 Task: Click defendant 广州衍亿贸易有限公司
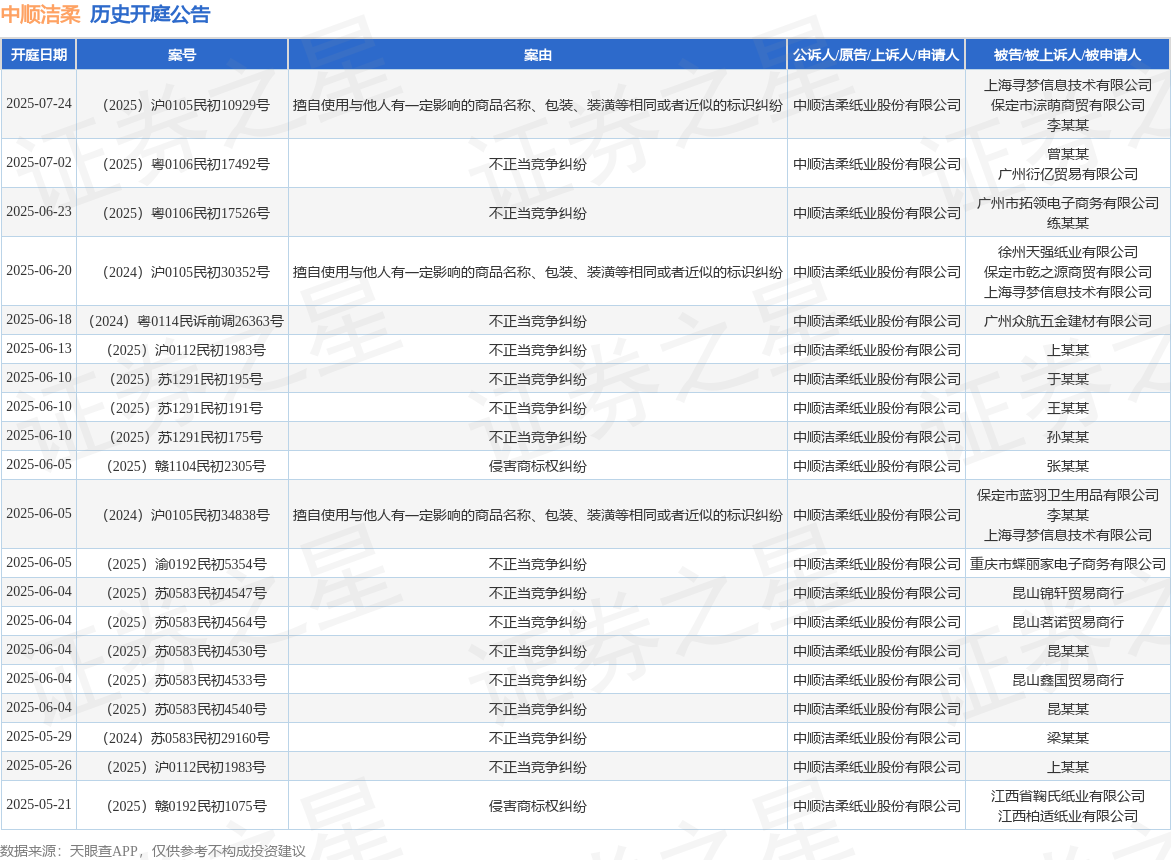[x=1067, y=174]
